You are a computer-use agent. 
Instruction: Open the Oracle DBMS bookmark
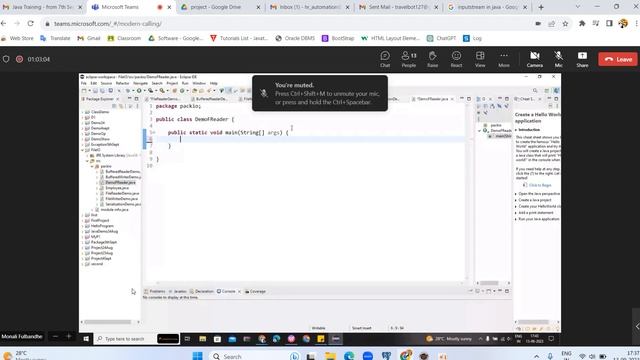point(295,38)
